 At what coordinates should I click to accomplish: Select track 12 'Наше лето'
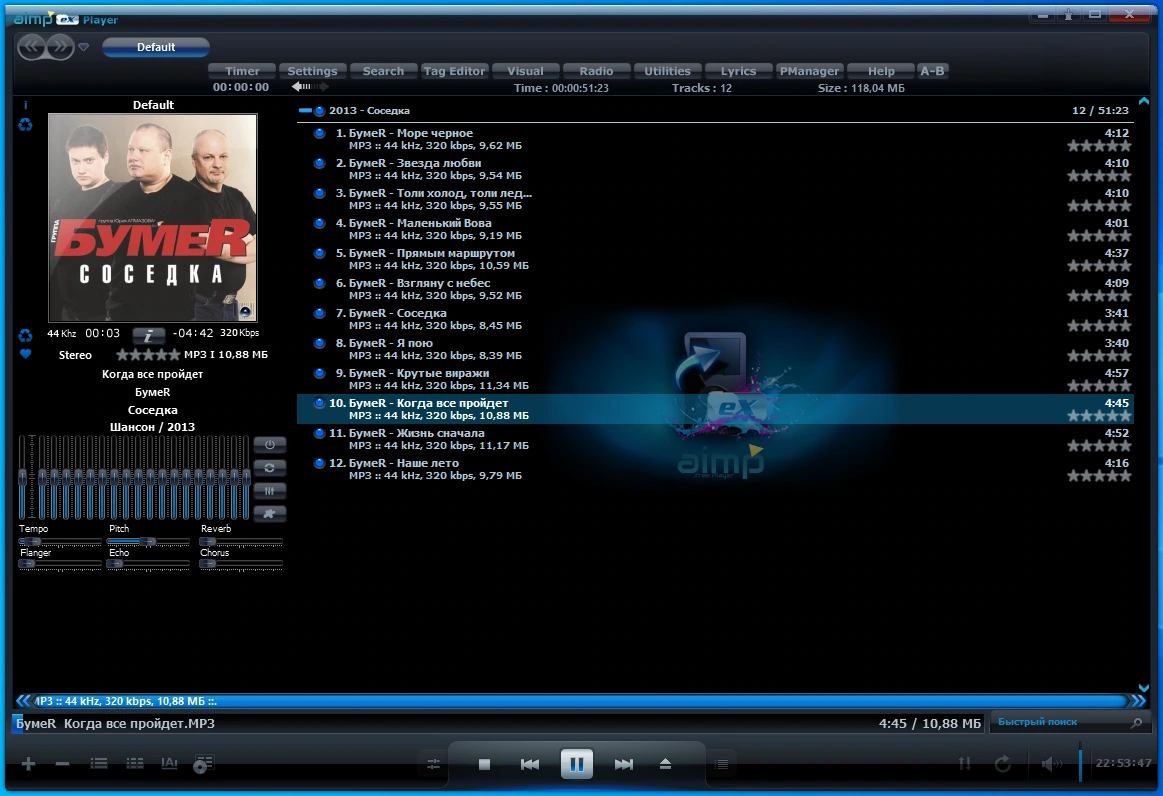(x=715, y=469)
